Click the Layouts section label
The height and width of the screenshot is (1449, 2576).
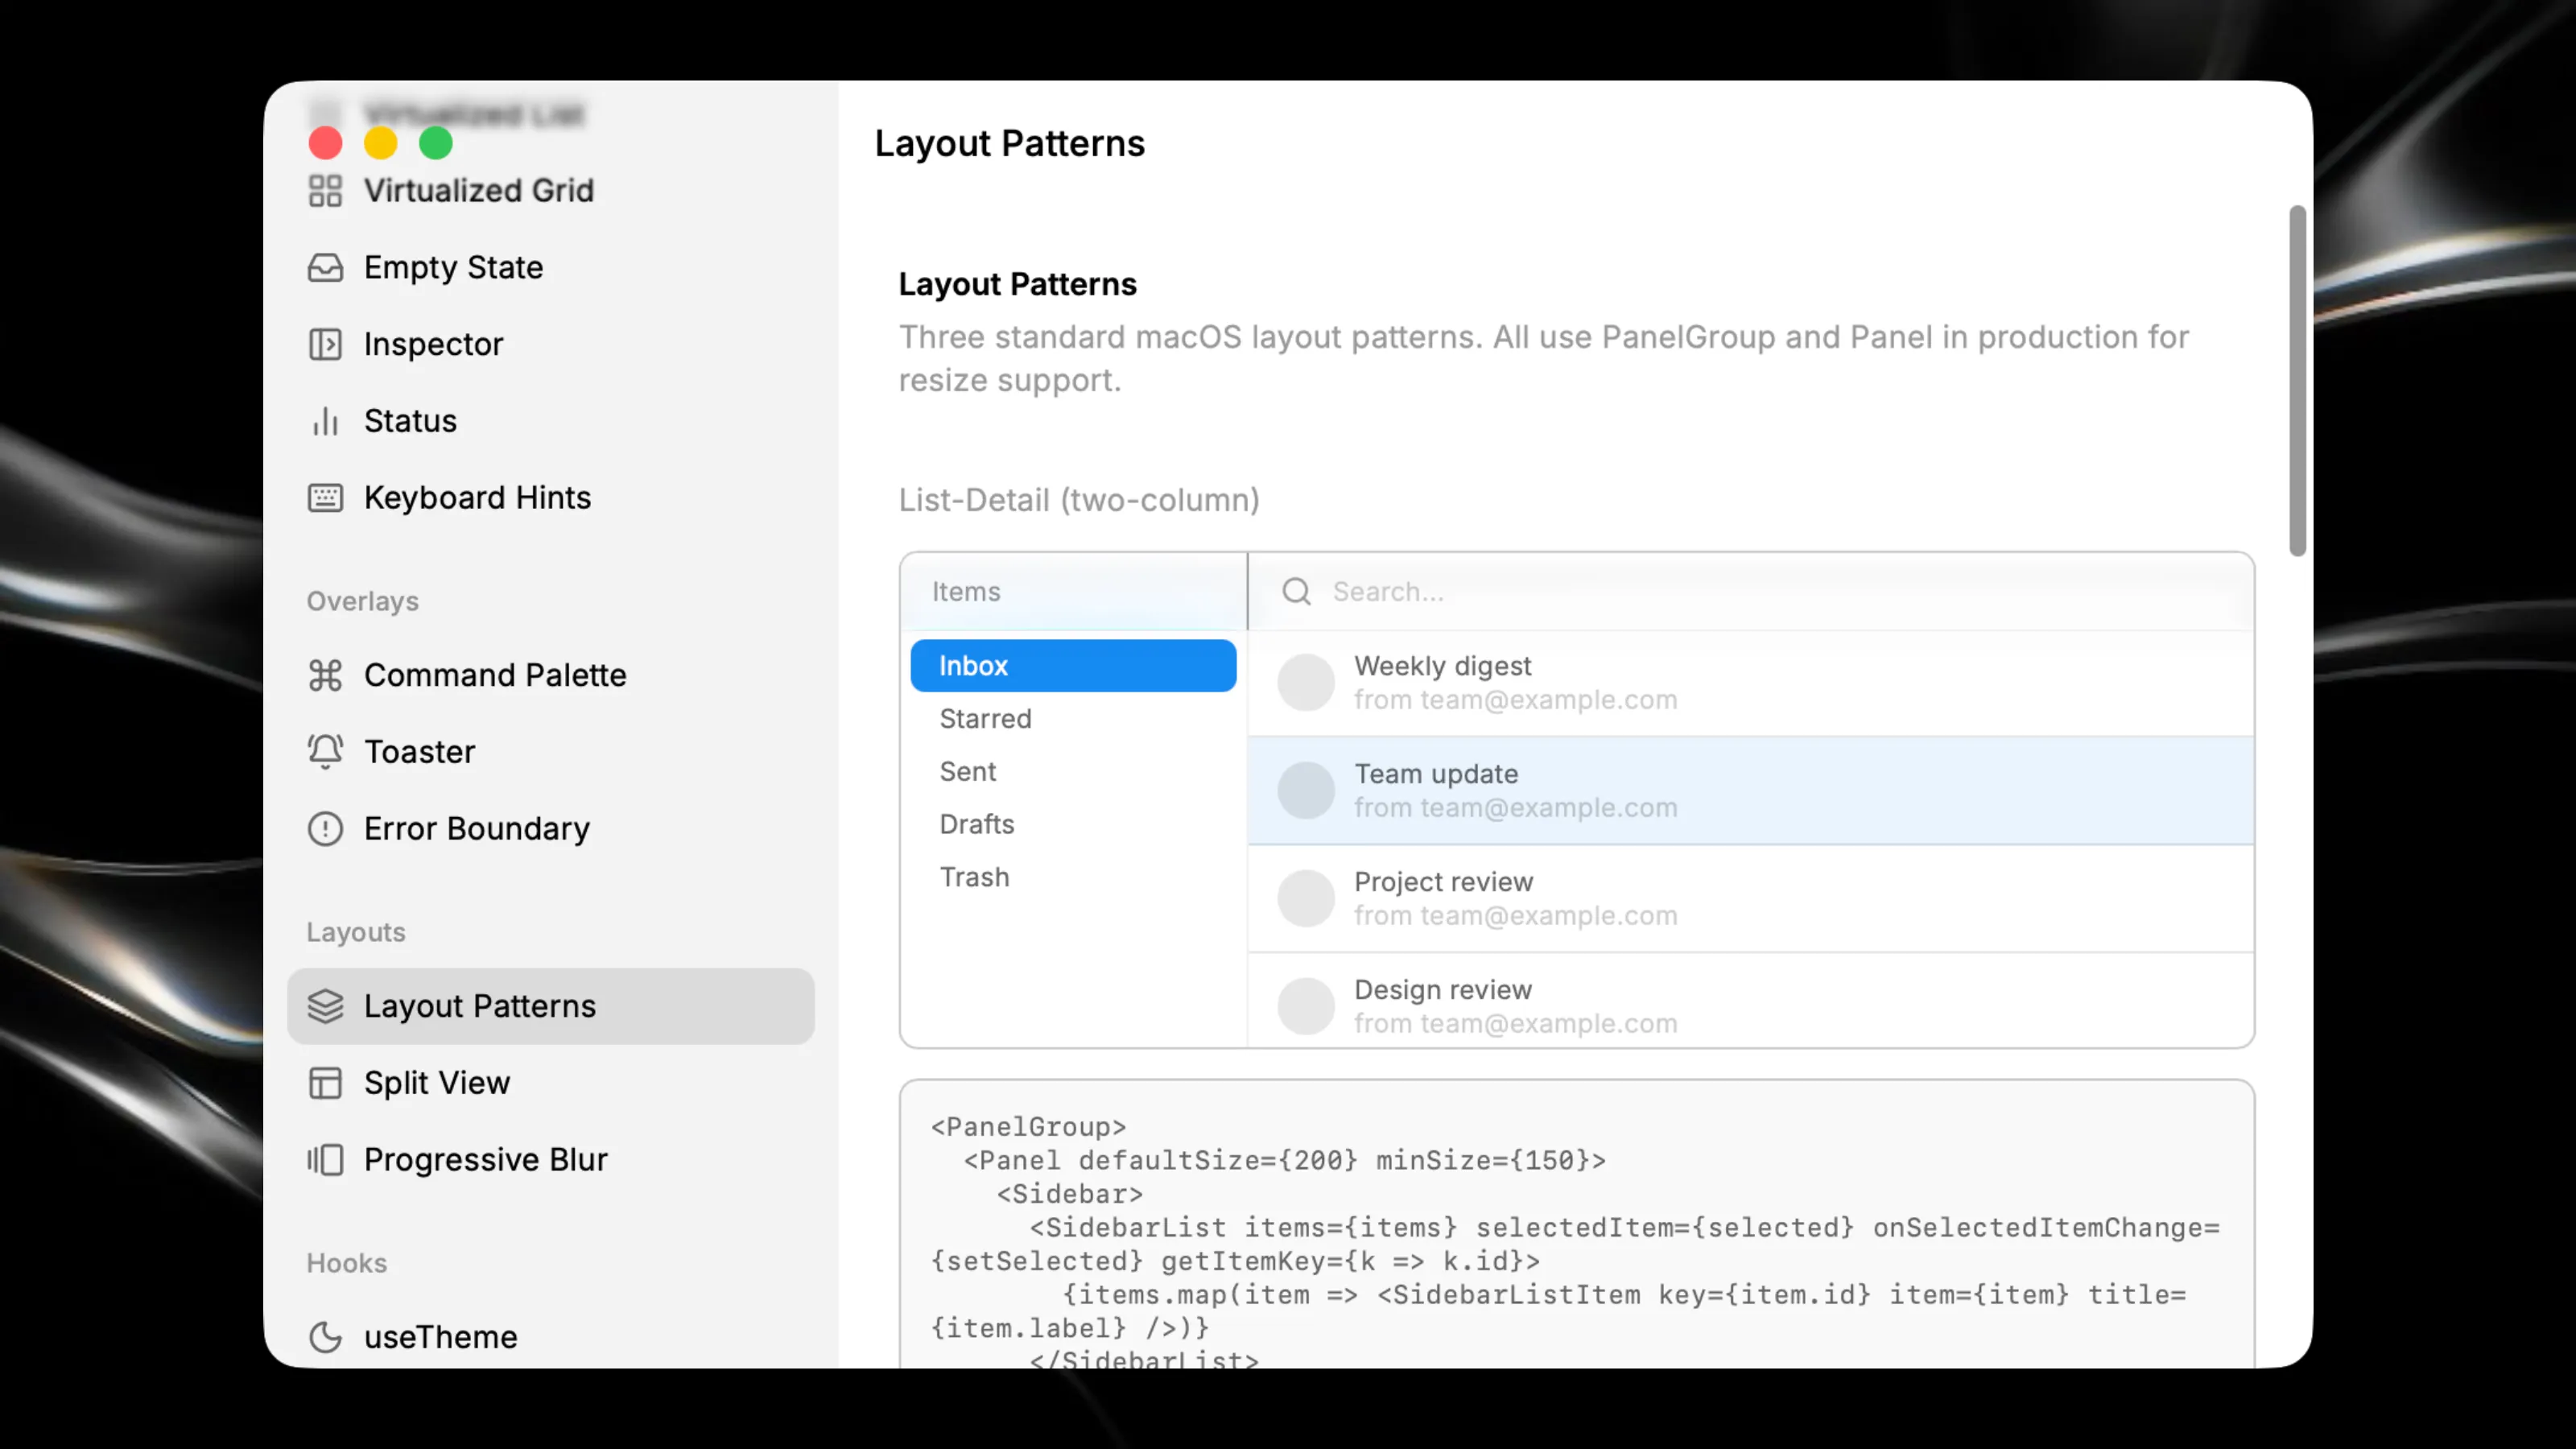356,932
